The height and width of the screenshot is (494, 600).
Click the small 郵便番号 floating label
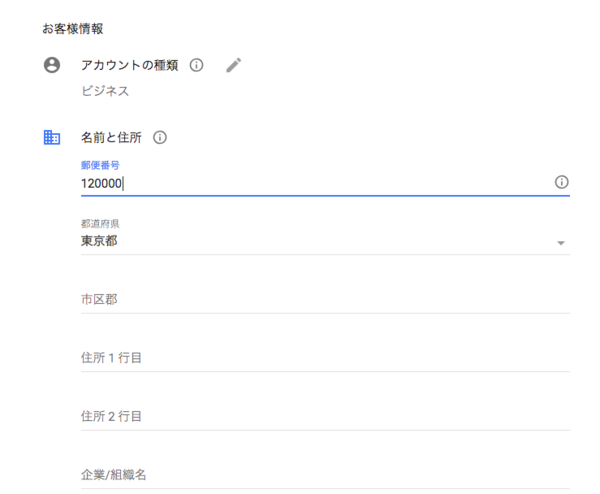coord(101,165)
